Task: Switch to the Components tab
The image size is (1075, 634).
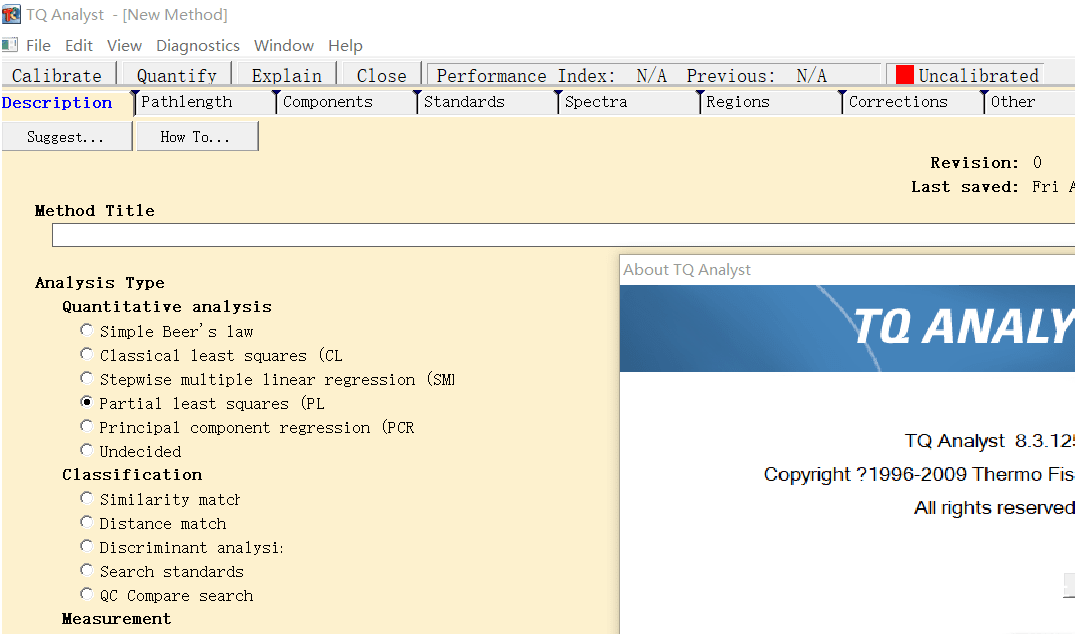Action: tap(328, 102)
